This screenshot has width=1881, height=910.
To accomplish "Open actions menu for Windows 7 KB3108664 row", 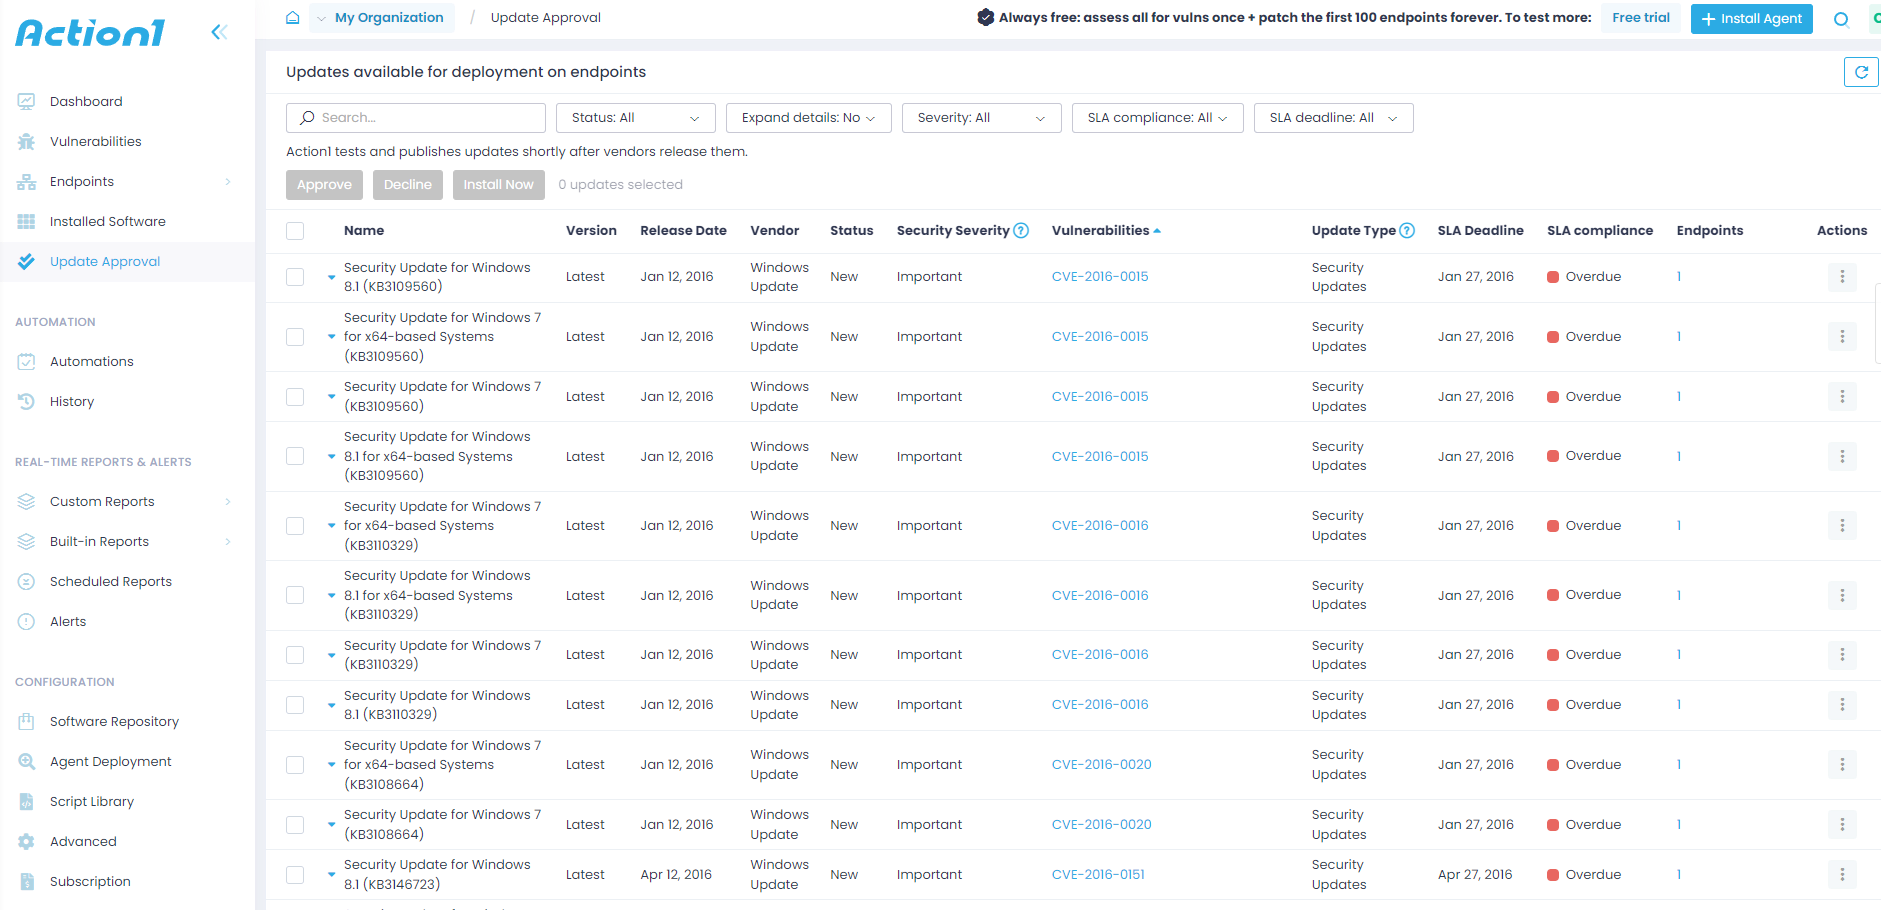I will point(1842,825).
